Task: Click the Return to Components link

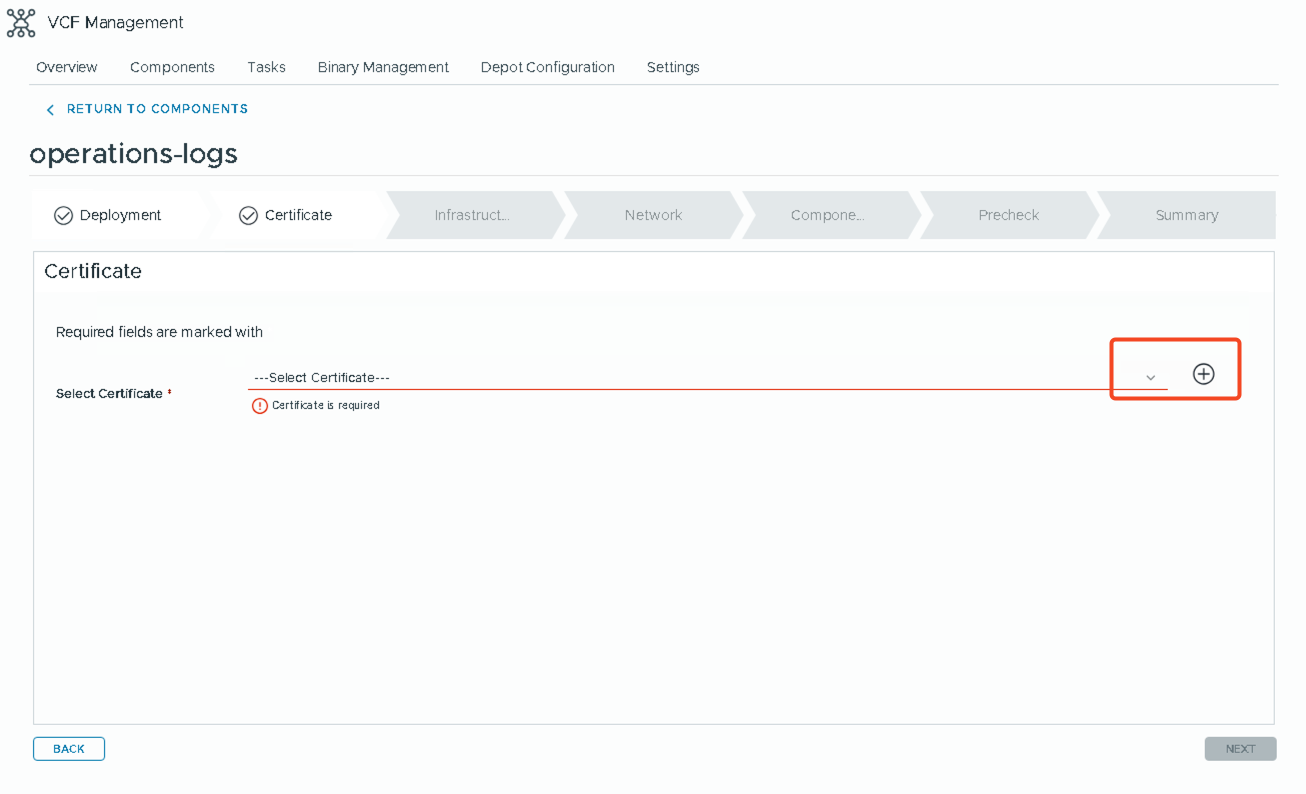Action: 157,109
